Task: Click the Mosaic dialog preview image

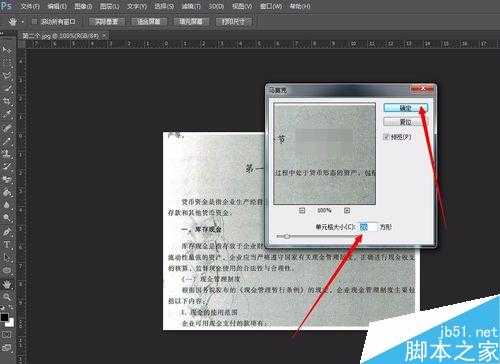Action: pos(324,154)
